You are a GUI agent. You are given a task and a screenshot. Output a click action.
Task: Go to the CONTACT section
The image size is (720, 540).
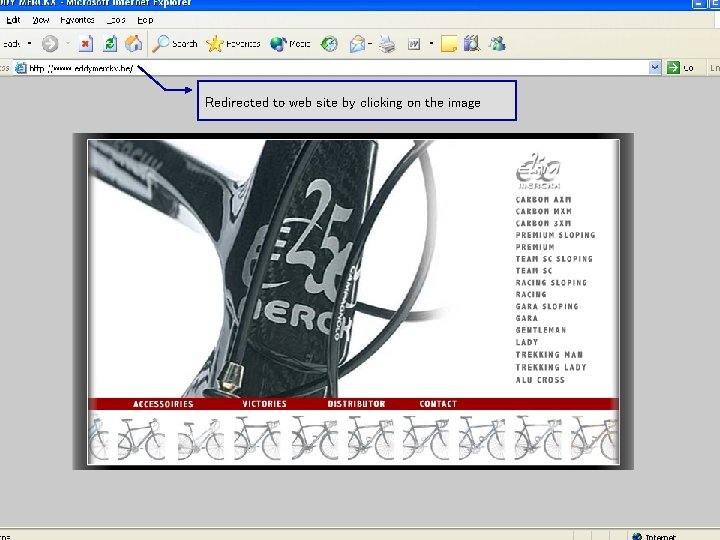[438, 404]
